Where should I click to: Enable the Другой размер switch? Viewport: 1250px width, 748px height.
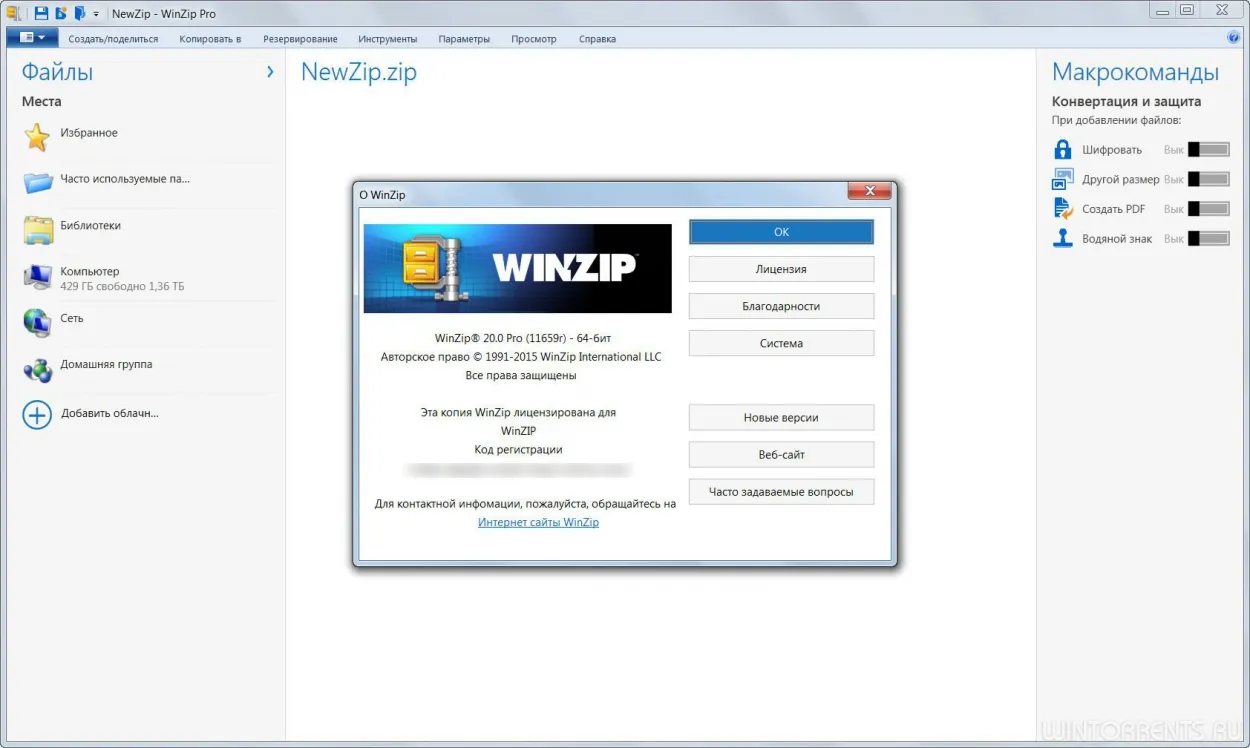[x=1208, y=179]
